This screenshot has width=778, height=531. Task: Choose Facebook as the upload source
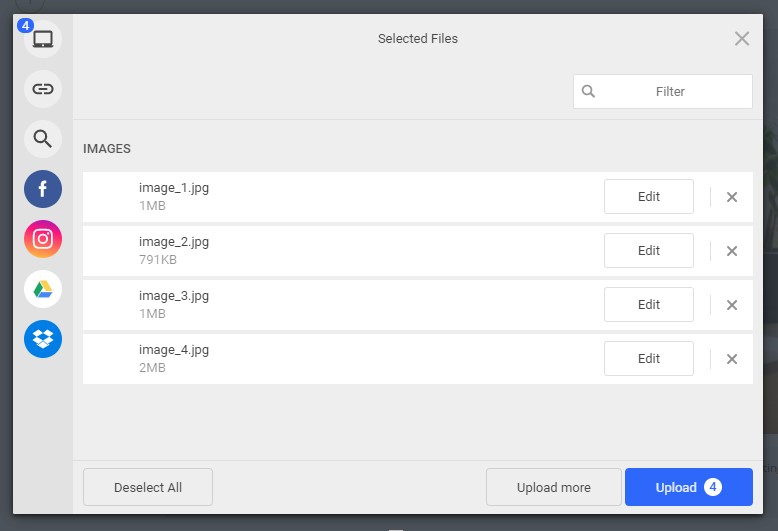pyautogui.click(x=43, y=189)
